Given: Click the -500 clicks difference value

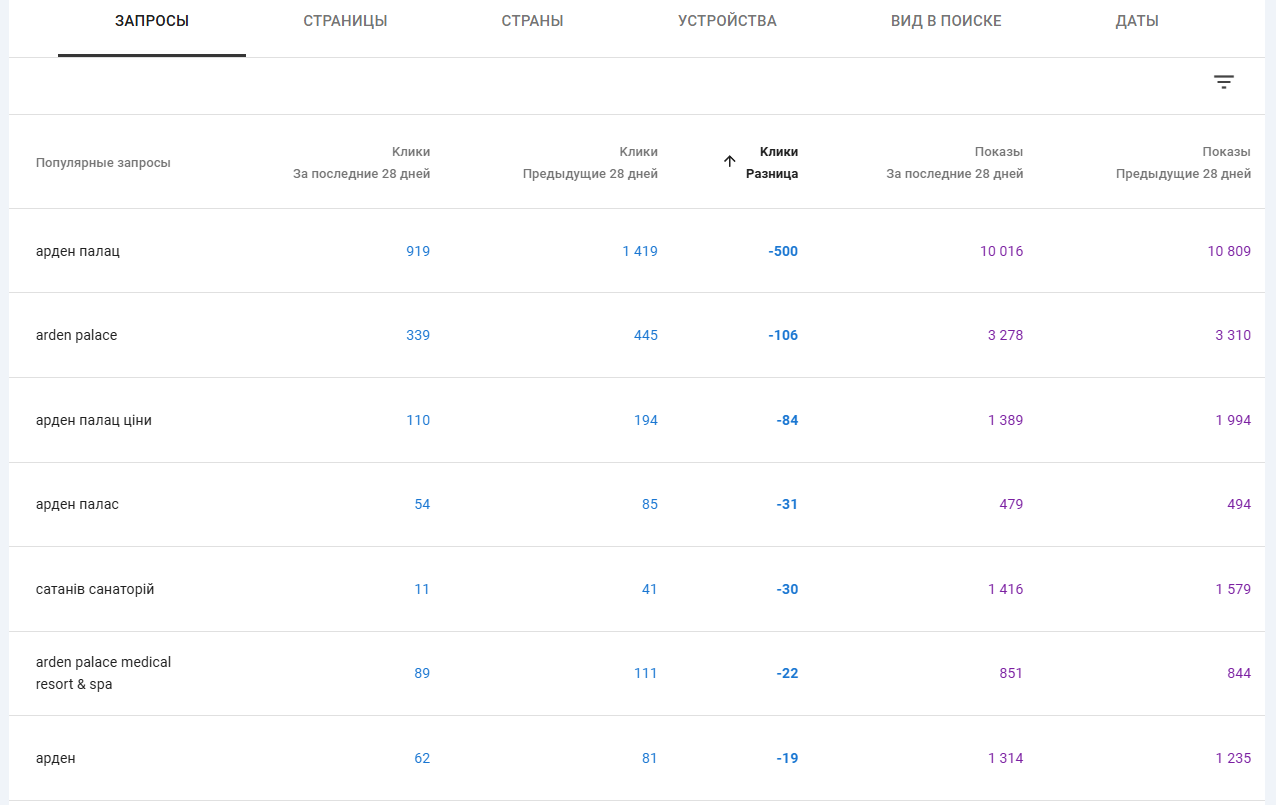Looking at the screenshot, I should tap(783, 251).
